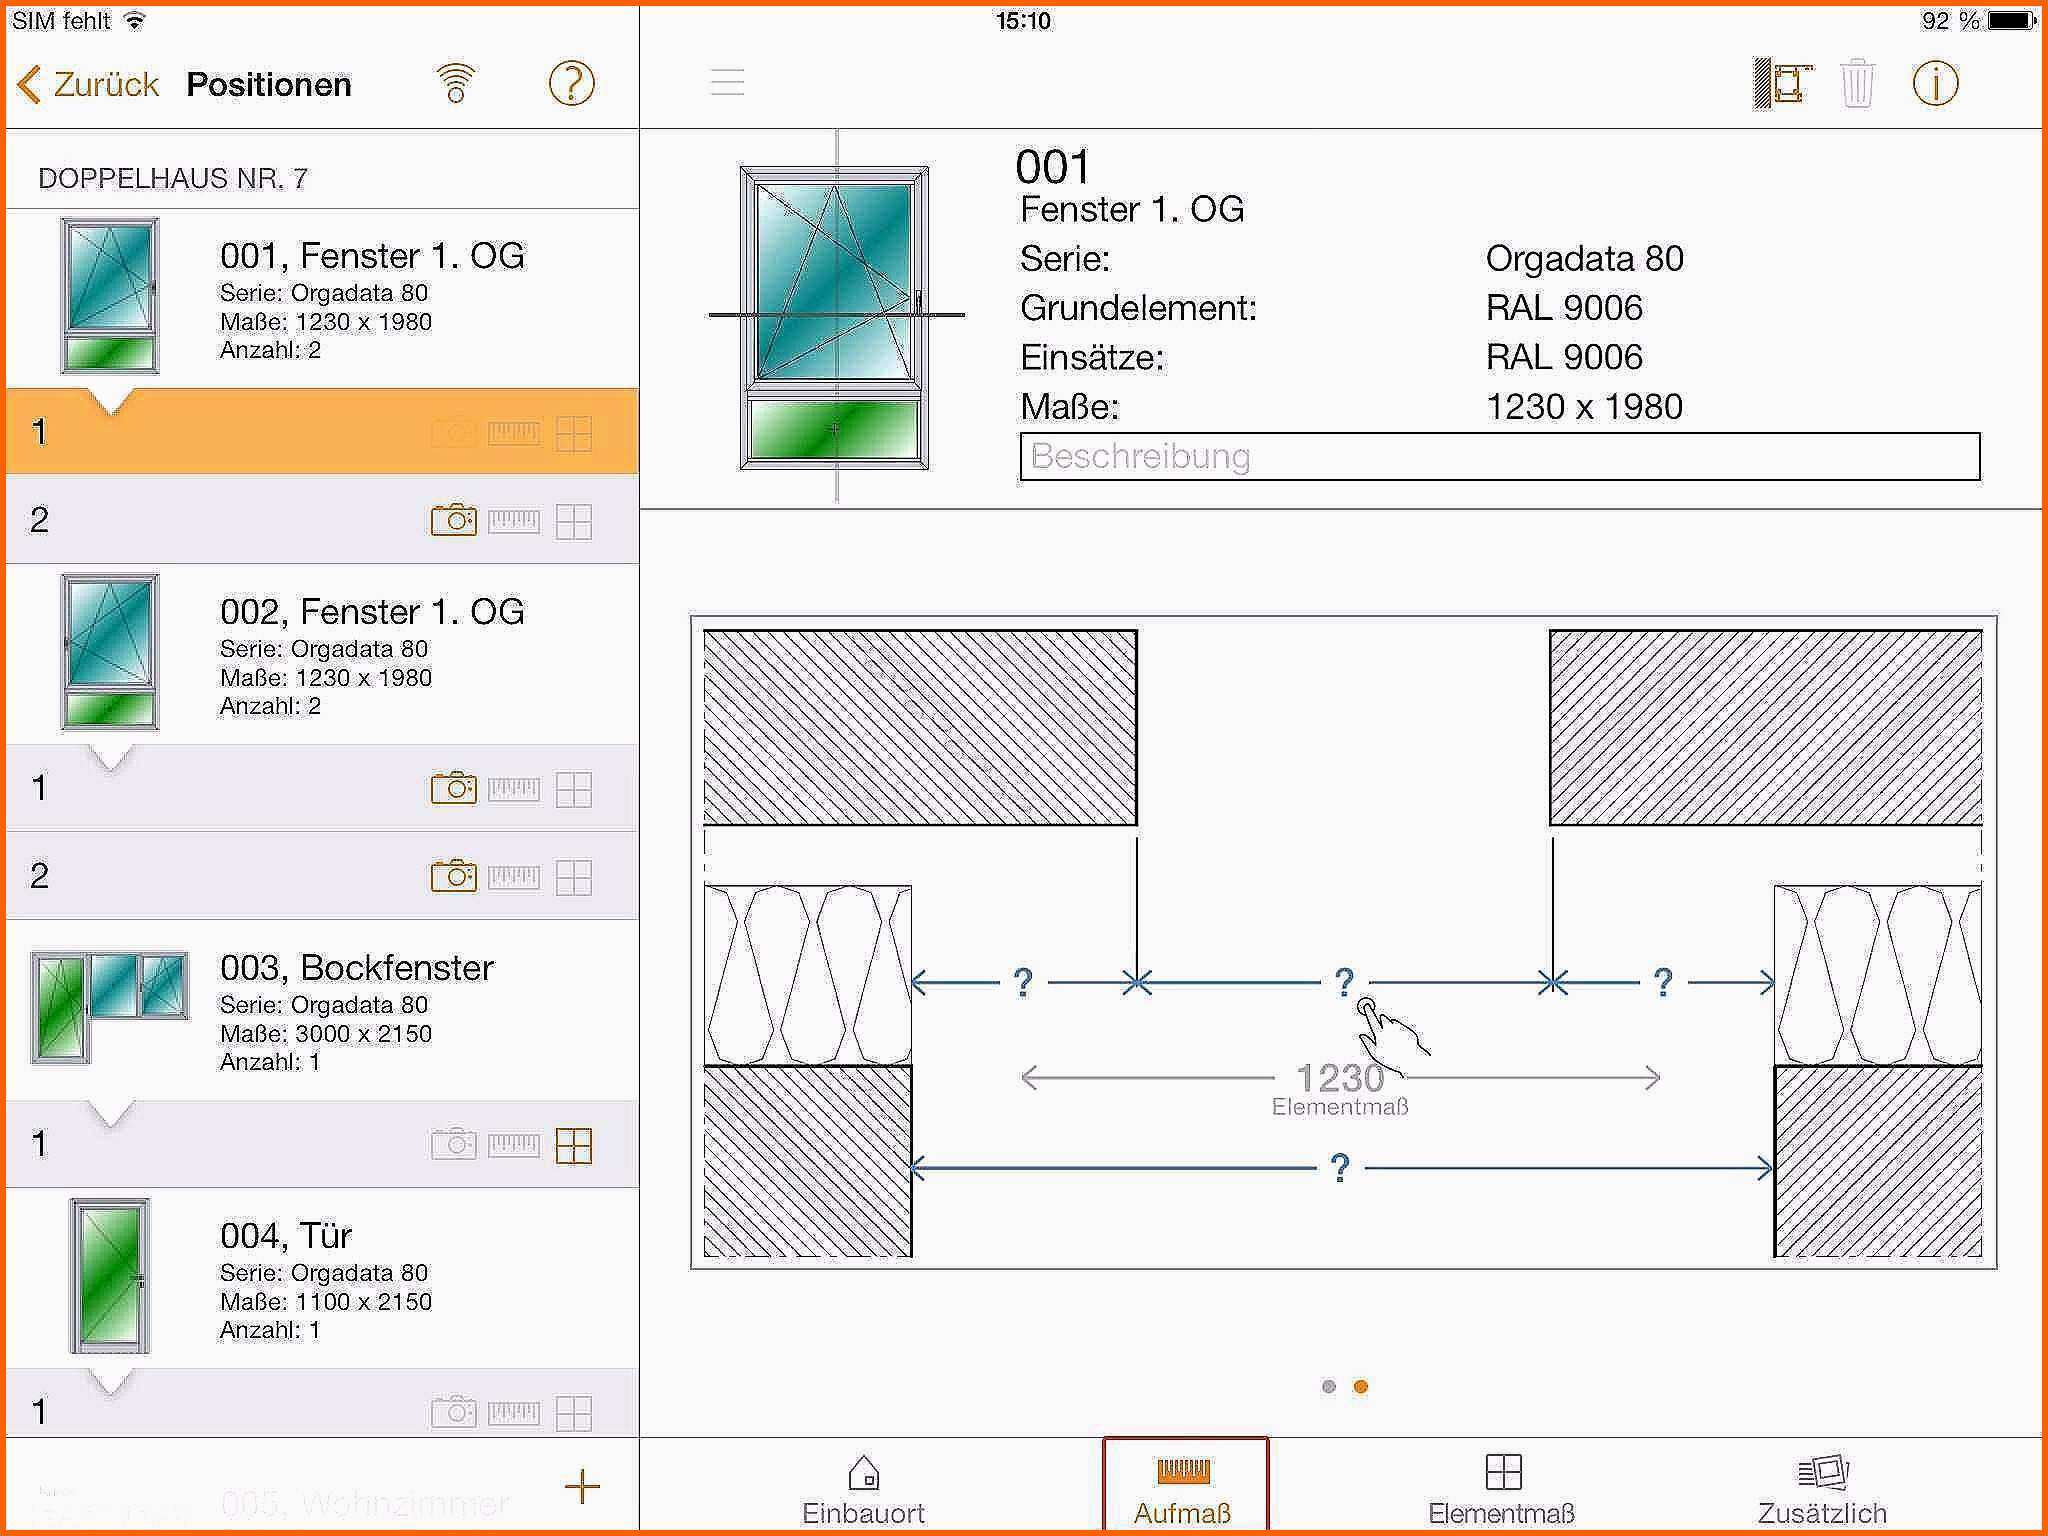Switch to the Elementmaß tab
The height and width of the screenshot is (1536, 2048).
click(1501, 1489)
